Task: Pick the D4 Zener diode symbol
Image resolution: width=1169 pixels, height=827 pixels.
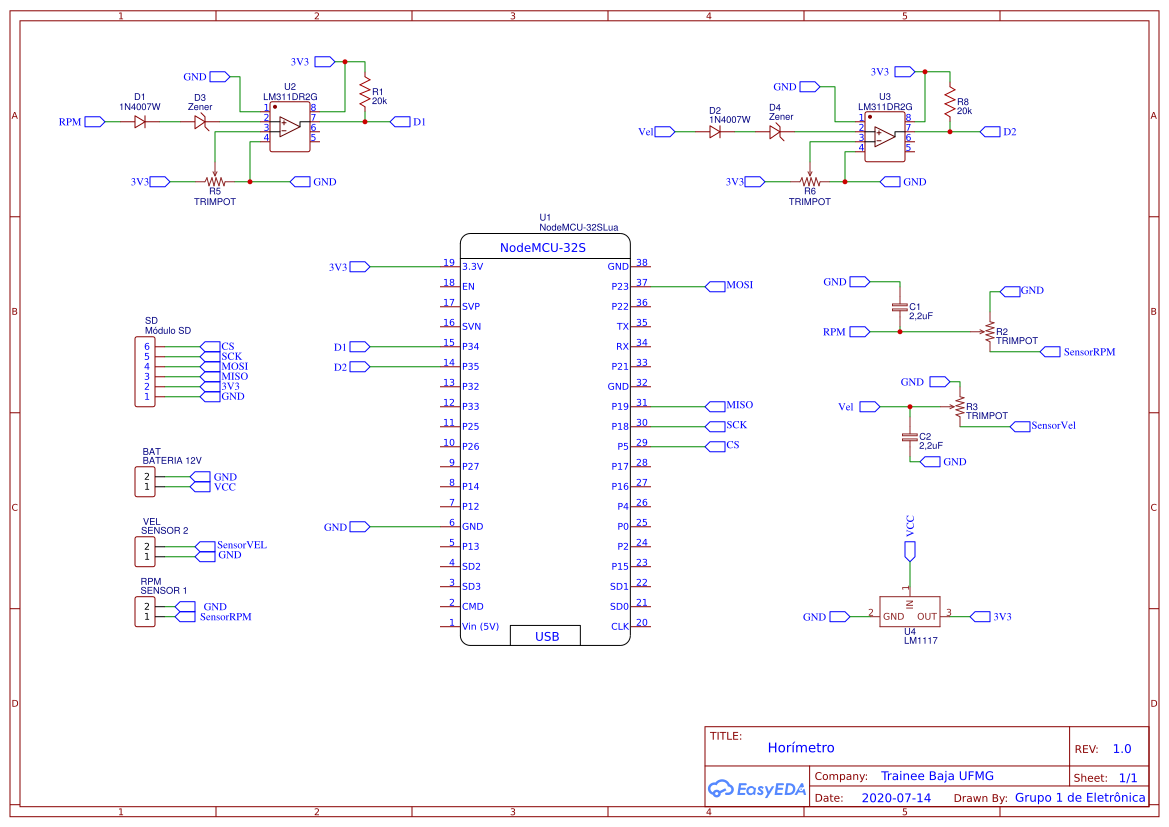Action: [775, 132]
